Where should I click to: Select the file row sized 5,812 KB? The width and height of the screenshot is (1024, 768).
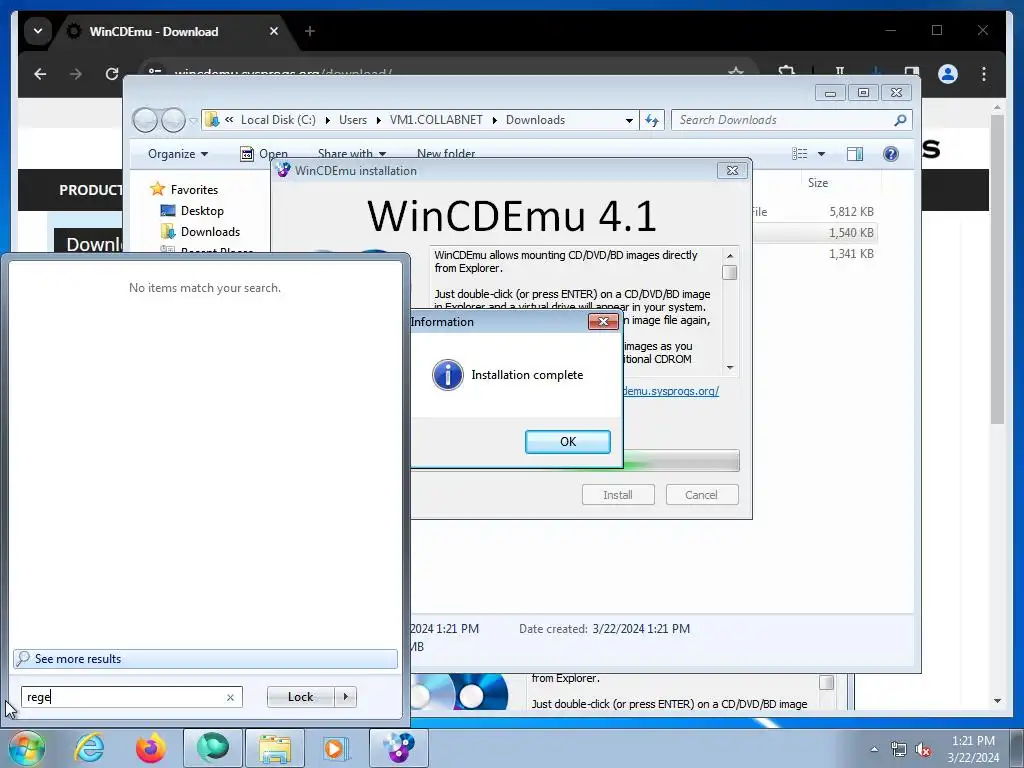tap(815, 212)
